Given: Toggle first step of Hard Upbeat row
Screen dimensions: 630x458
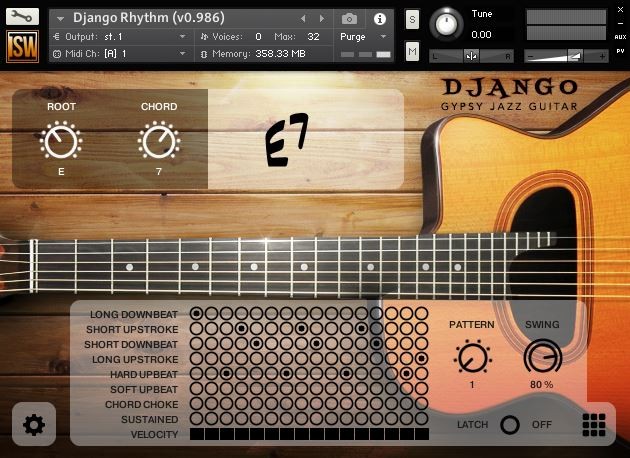Looking at the screenshot, I should (196, 374).
